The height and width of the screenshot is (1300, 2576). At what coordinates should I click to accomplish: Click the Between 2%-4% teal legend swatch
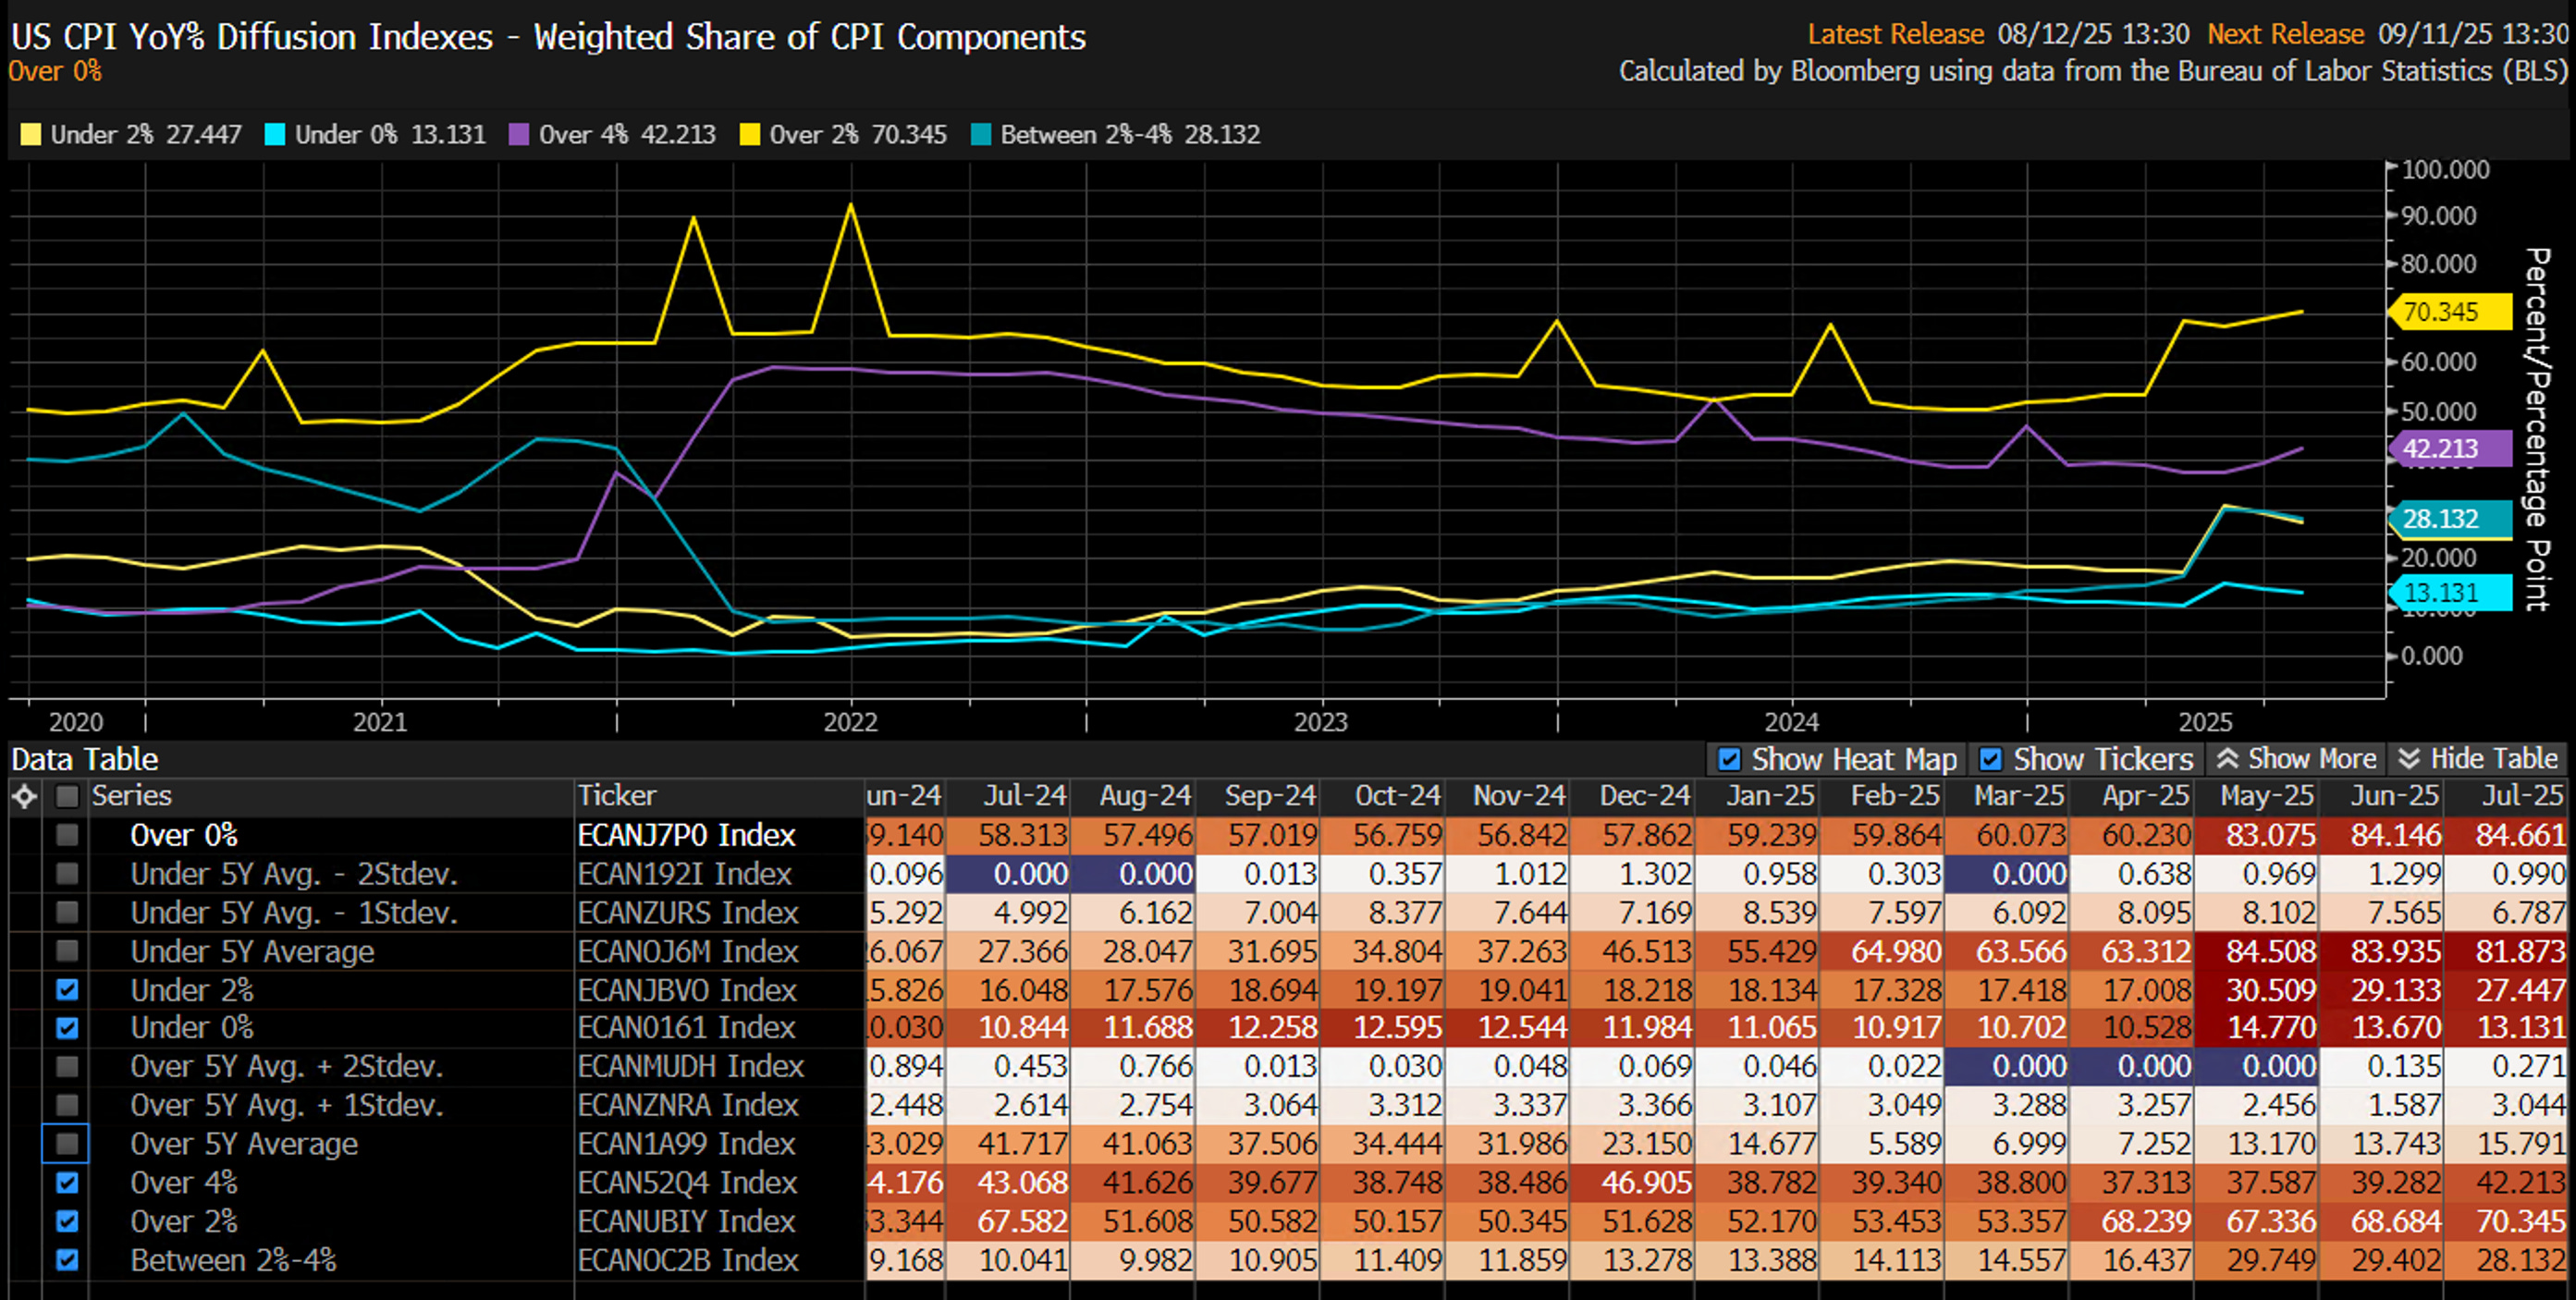981,135
